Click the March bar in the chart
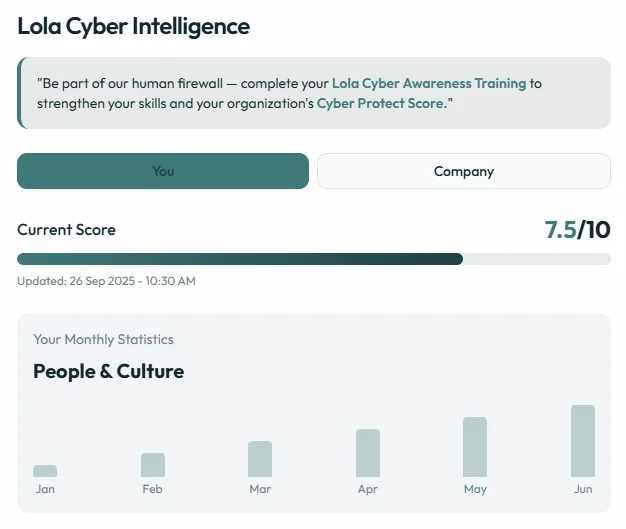 tap(260, 458)
